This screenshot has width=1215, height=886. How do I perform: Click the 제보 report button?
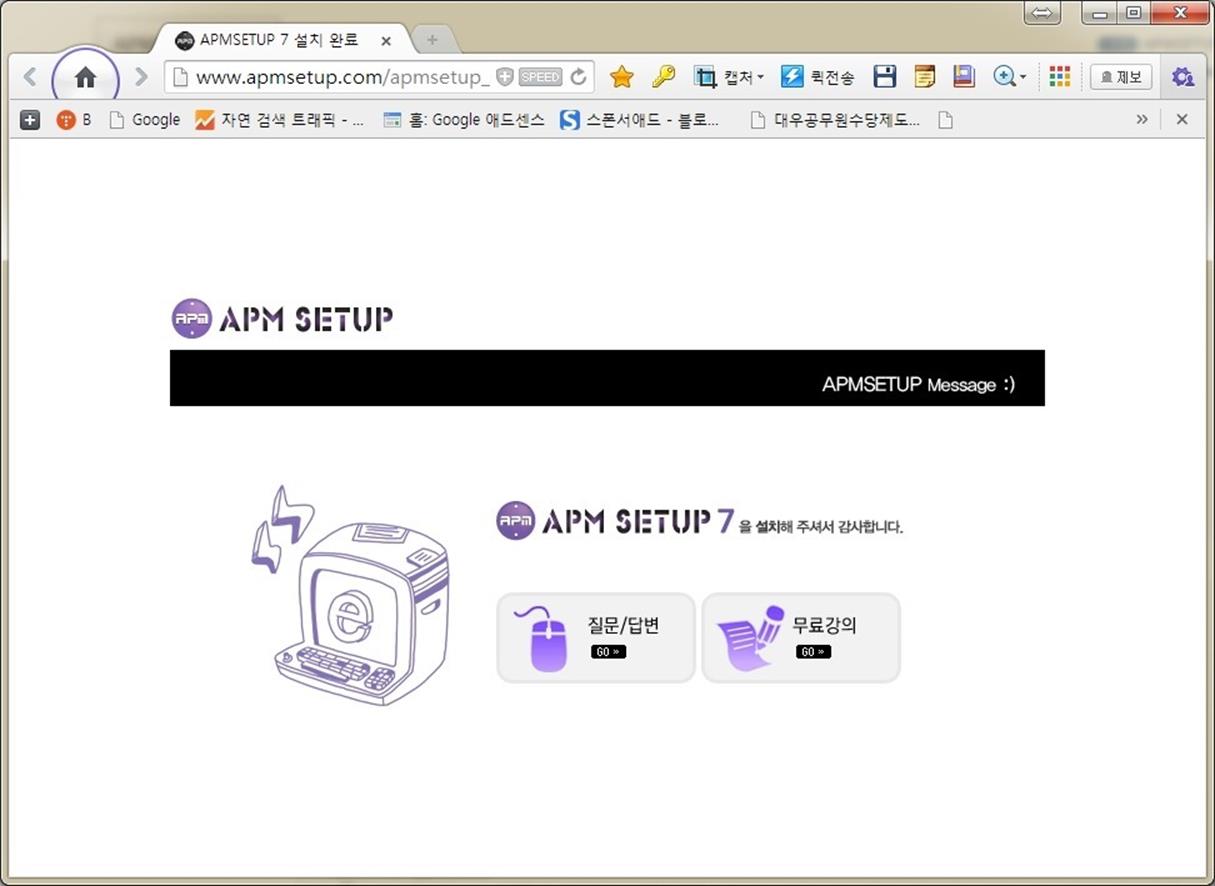pos(1121,77)
